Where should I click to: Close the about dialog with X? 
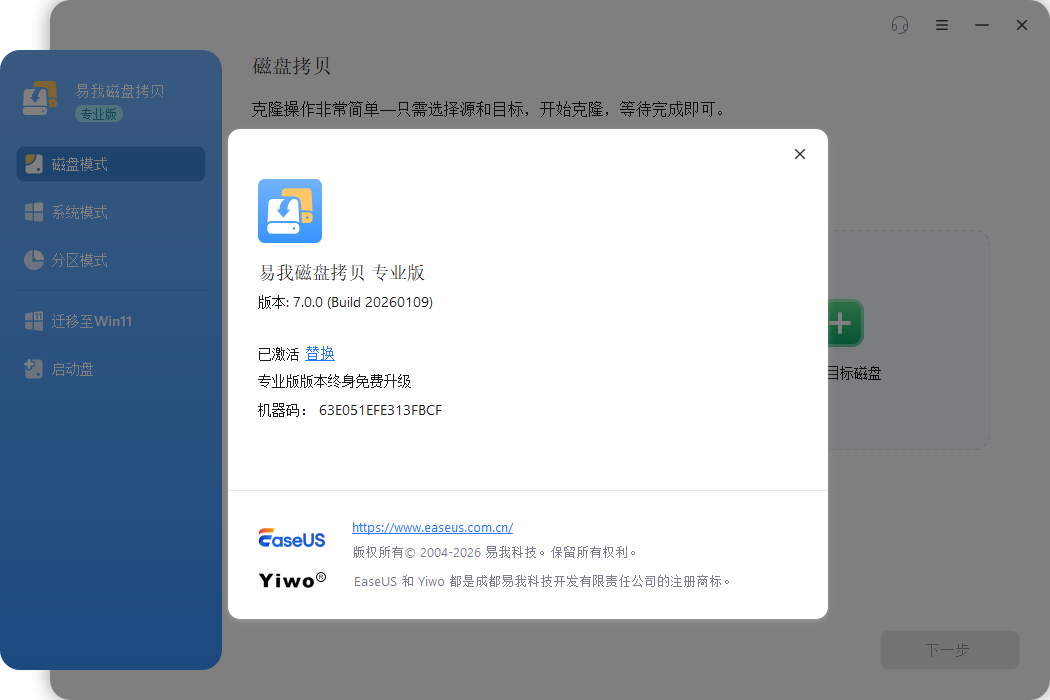799,154
